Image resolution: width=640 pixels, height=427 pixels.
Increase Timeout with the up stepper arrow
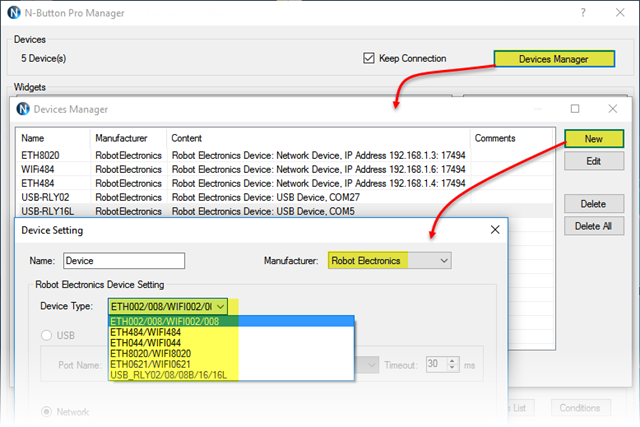(452, 360)
